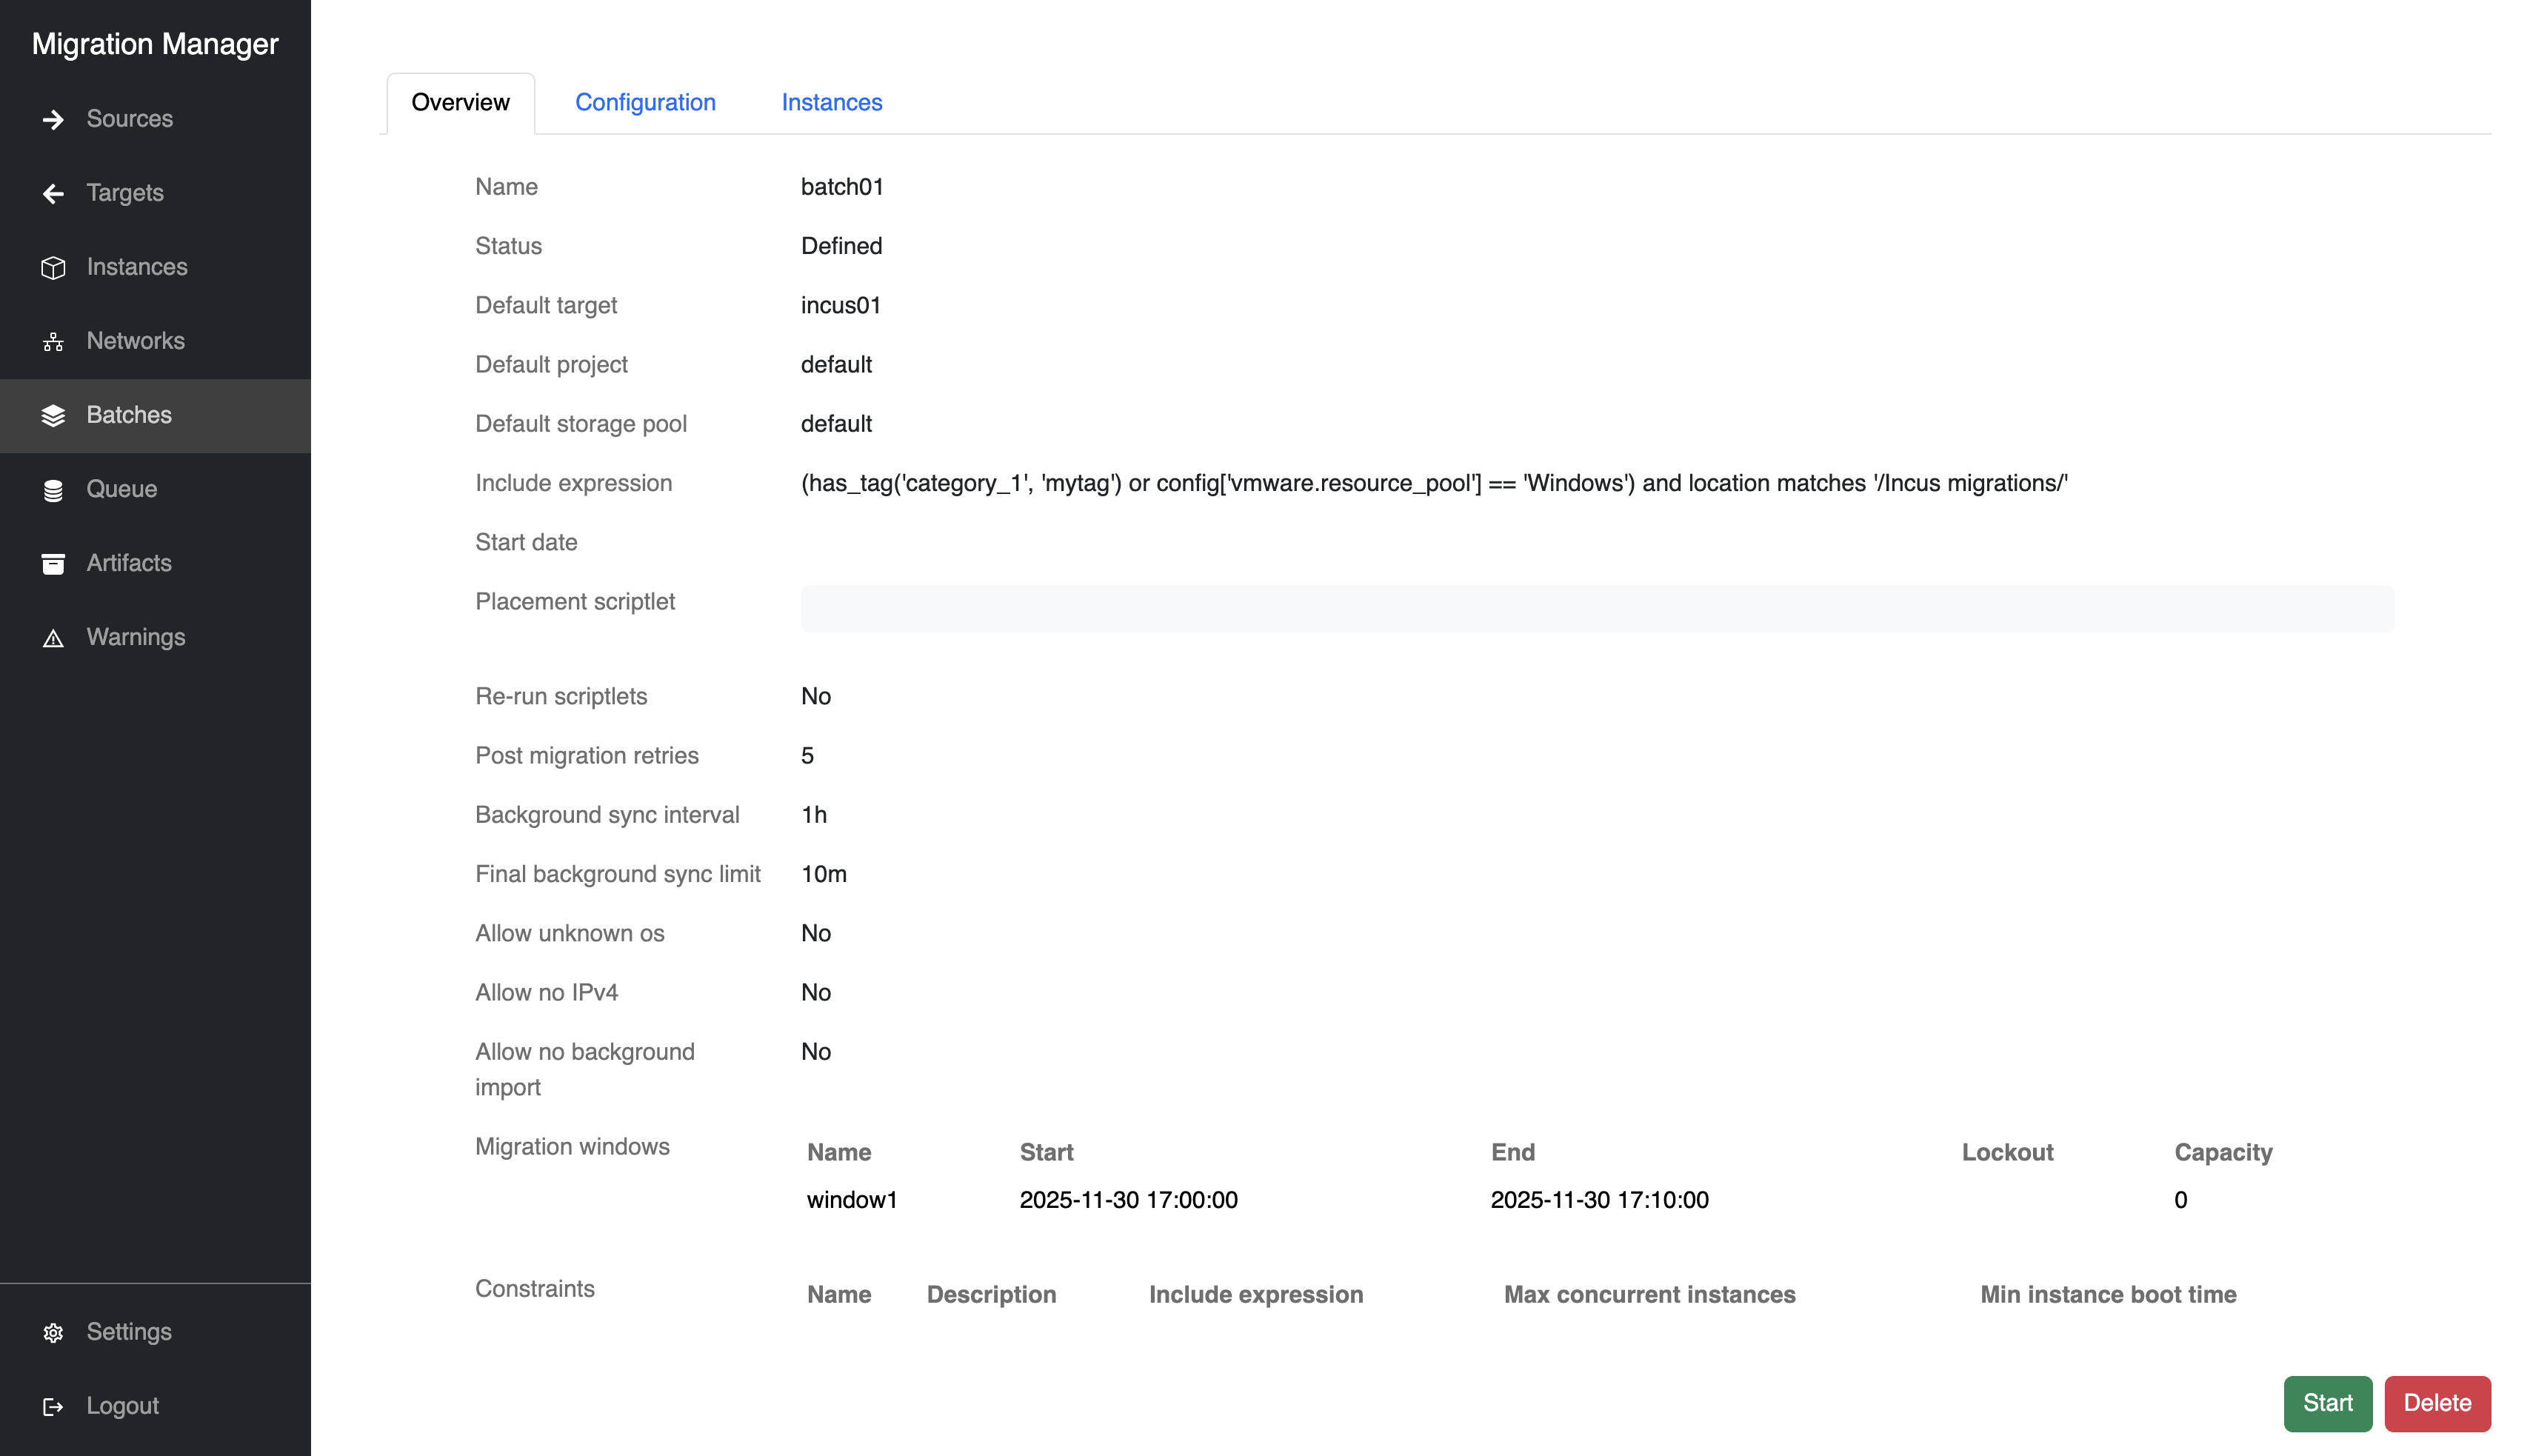Click the Queue database stack icon
Viewport: 2533px width, 1456px height.
[x=53, y=490]
